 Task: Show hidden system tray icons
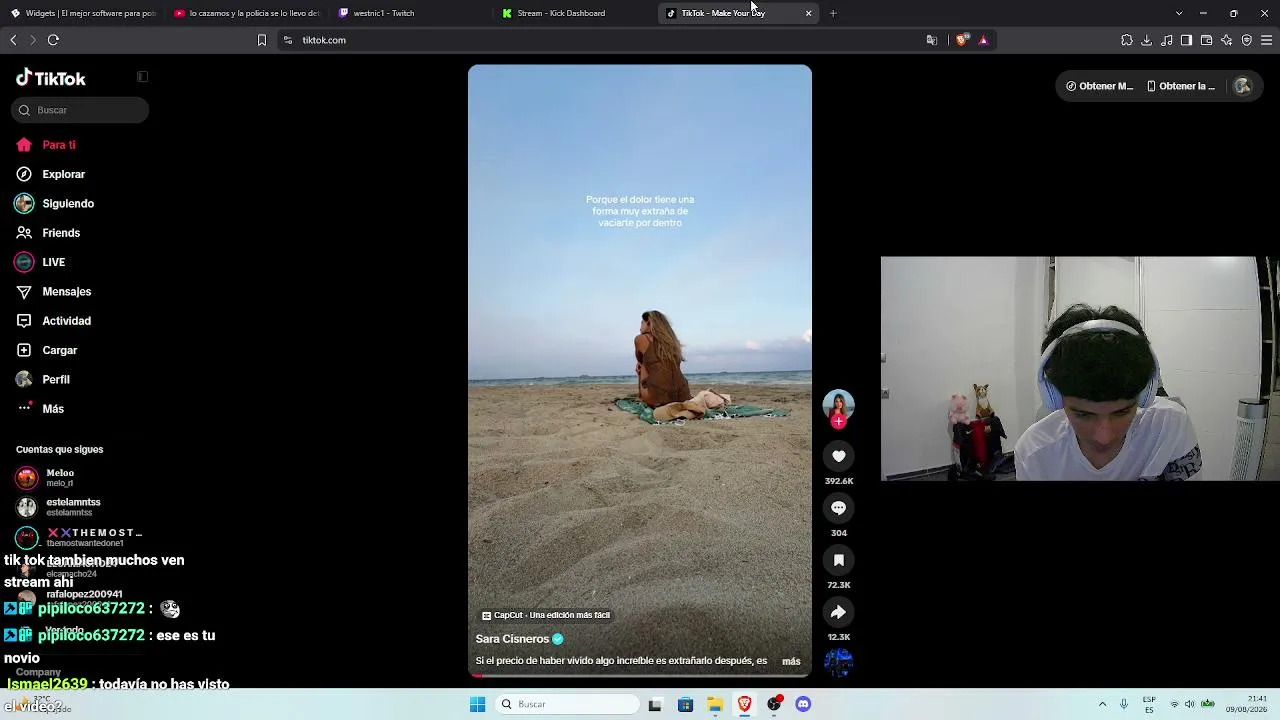1102,704
